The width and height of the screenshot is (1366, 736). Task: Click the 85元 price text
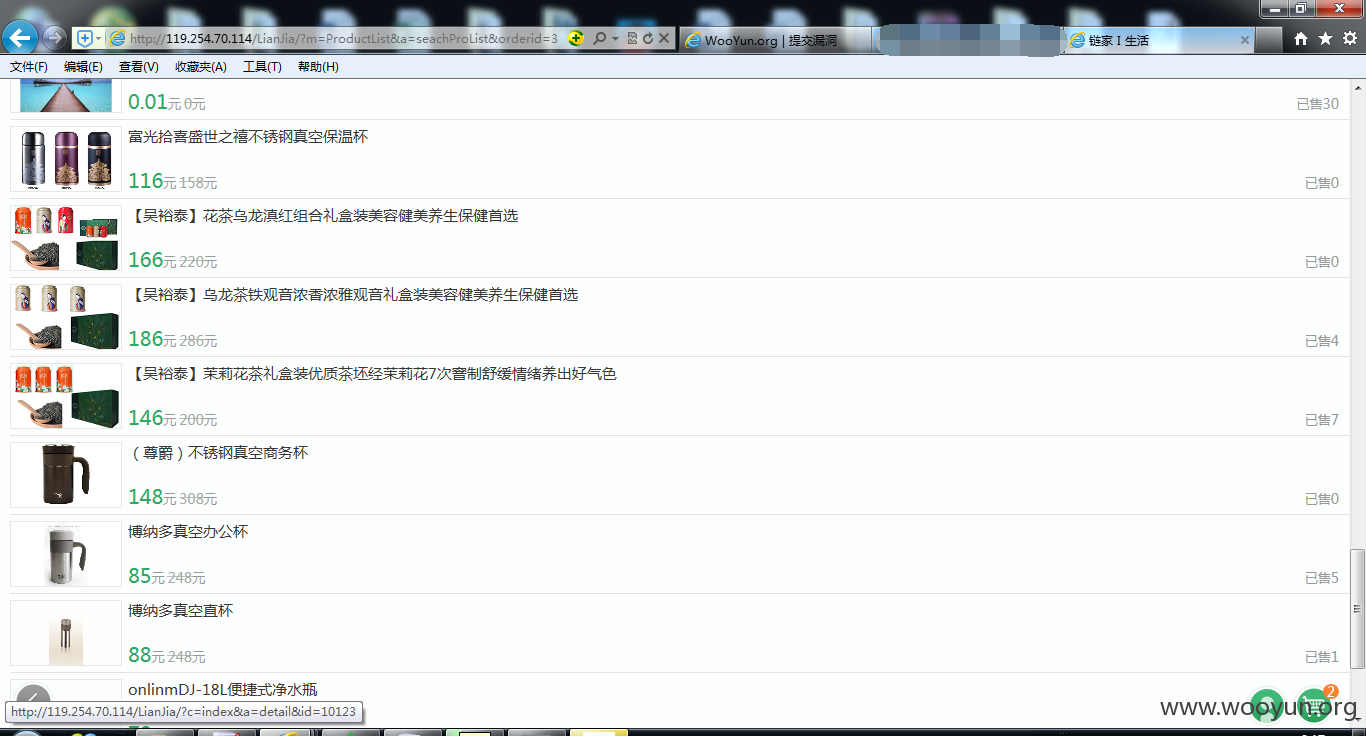pos(146,576)
